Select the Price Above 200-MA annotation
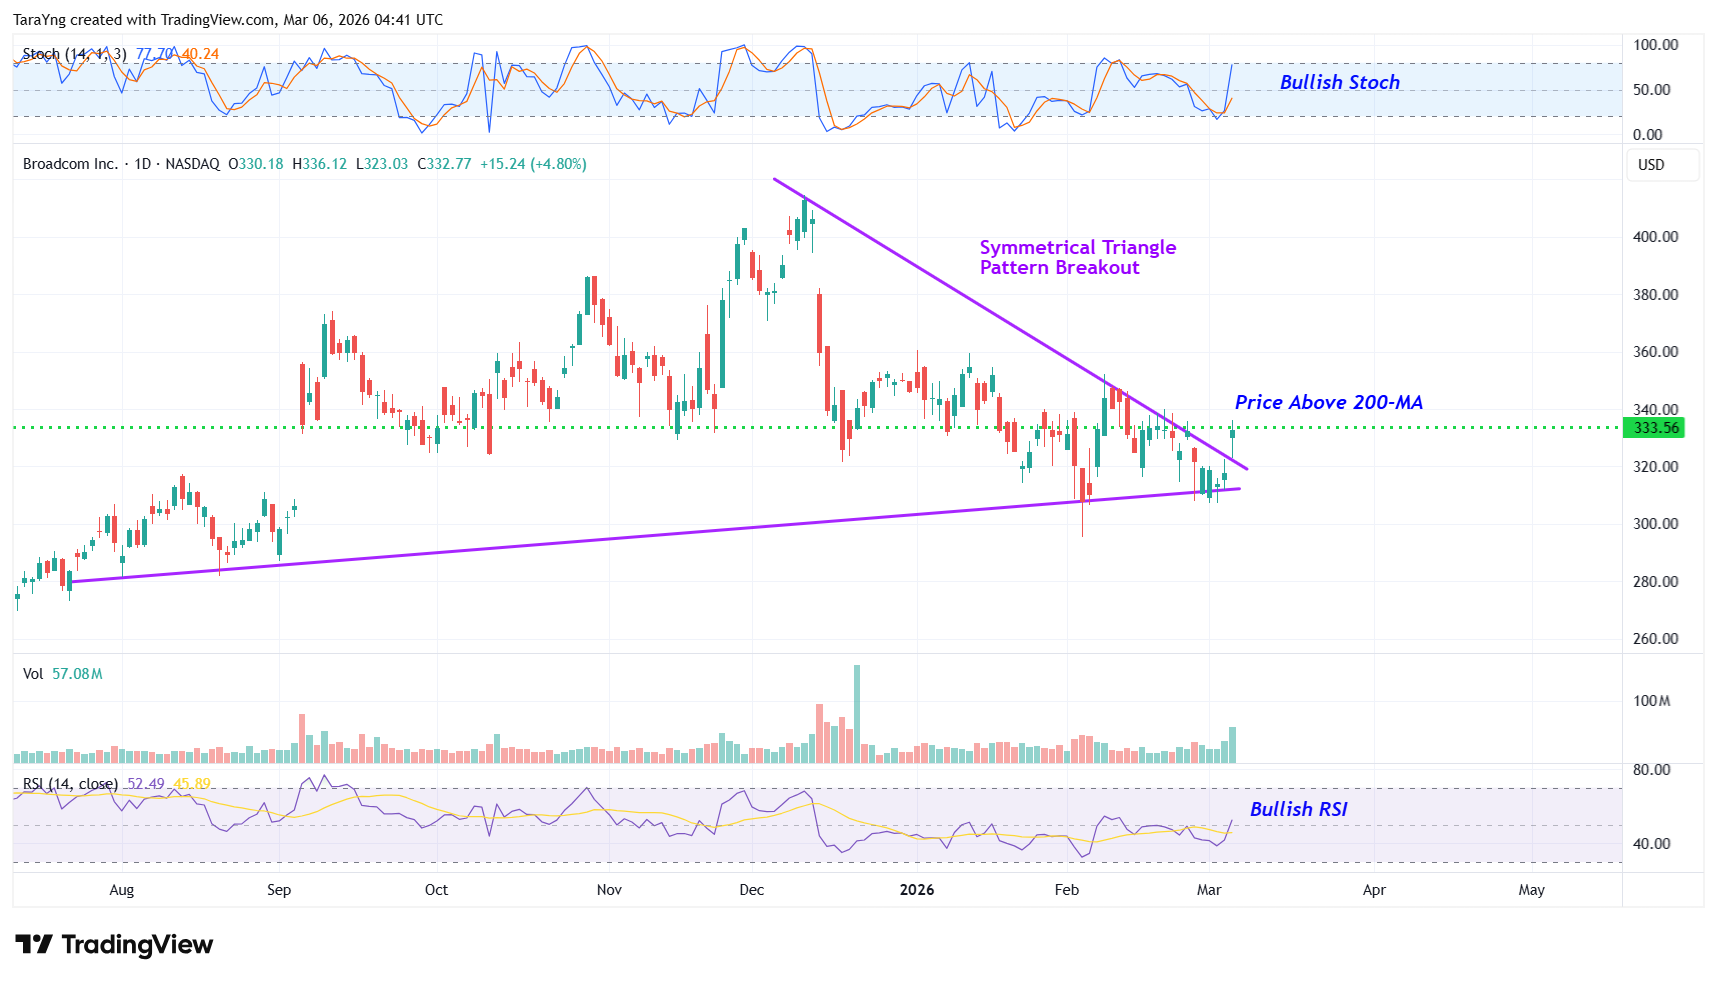1717x982 pixels. pos(1328,402)
